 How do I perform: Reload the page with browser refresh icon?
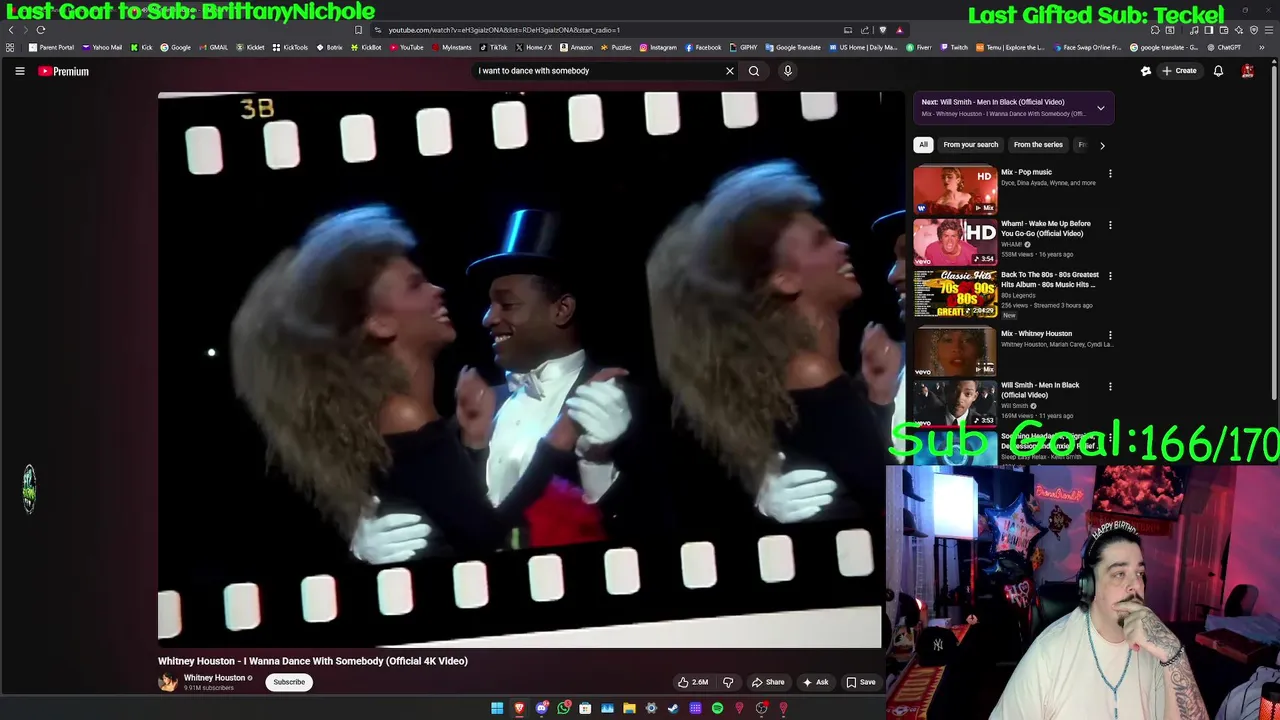(41, 30)
